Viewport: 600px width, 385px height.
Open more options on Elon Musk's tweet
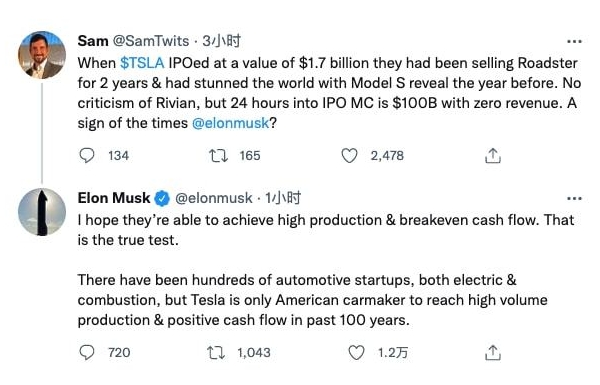point(574,199)
